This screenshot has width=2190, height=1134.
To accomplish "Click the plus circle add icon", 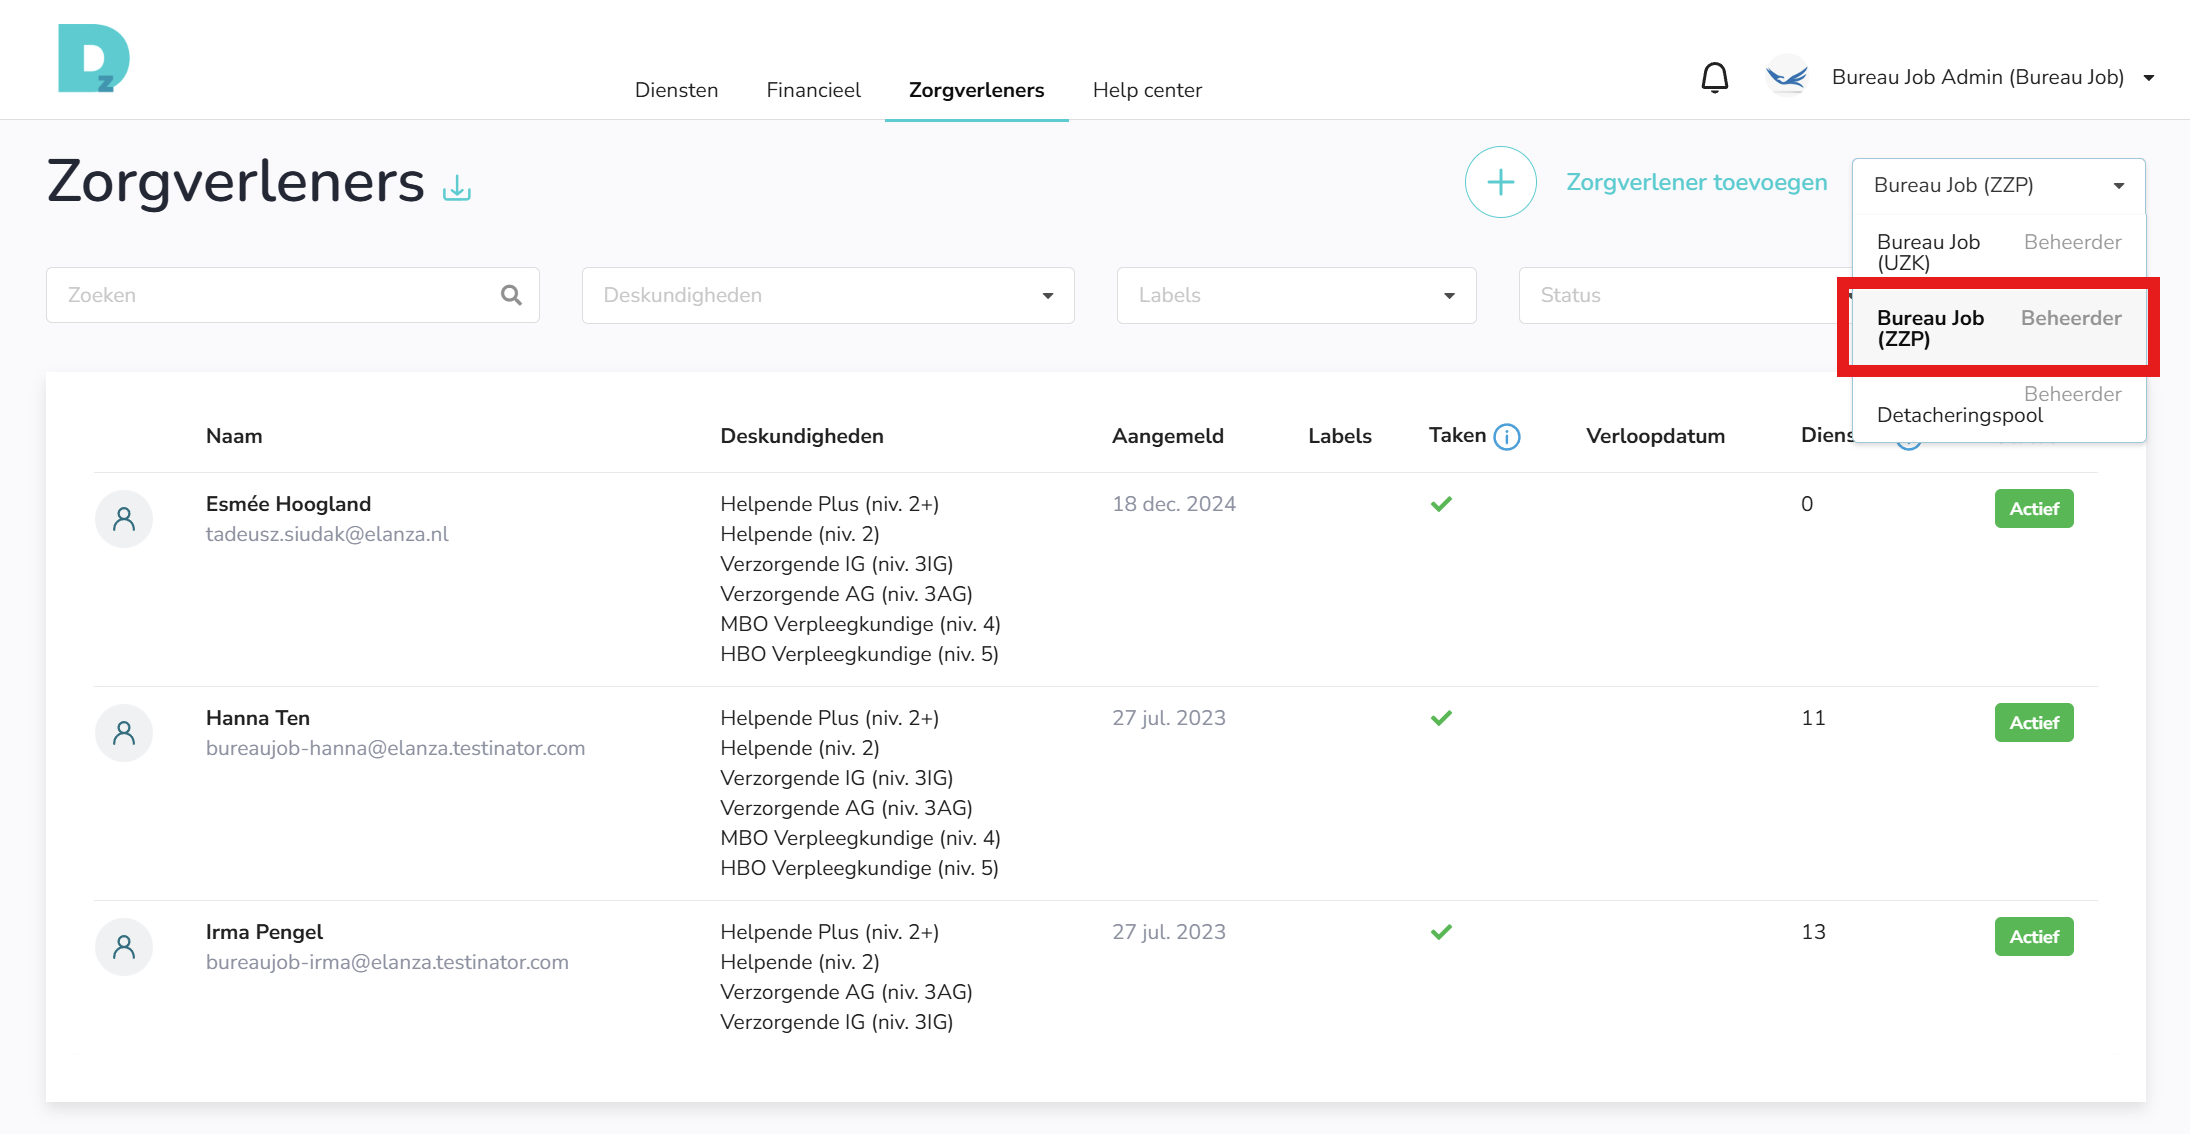I will click(1500, 182).
